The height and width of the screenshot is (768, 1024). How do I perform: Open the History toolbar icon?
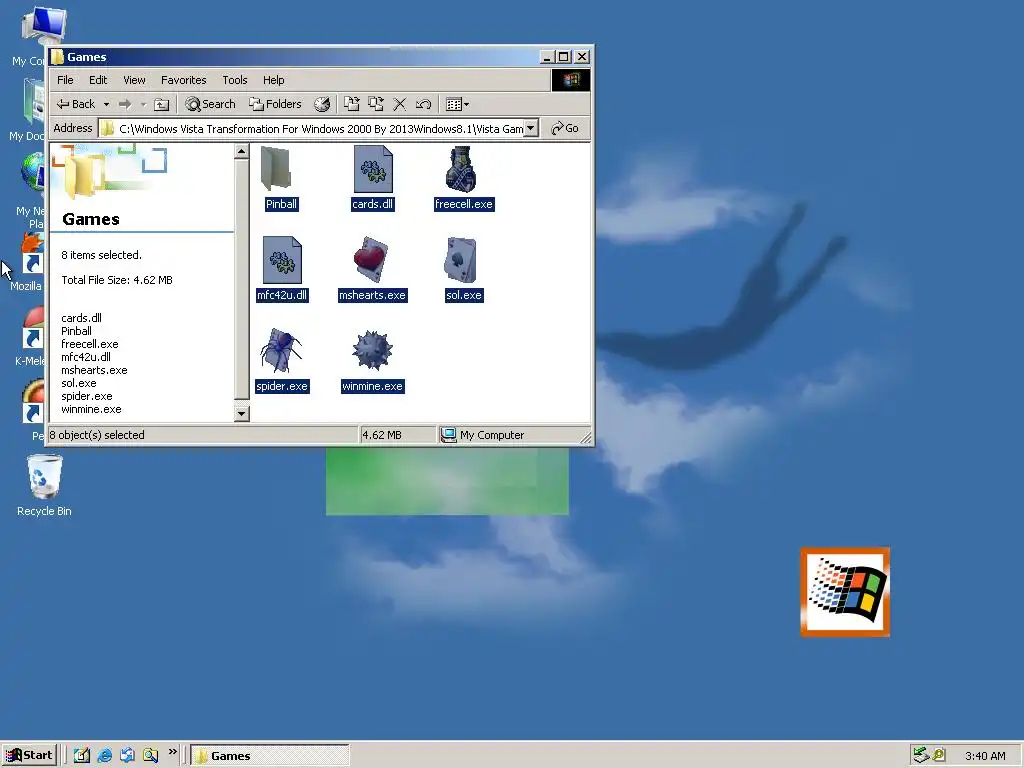pyautogui.click(x=322, y=104)
